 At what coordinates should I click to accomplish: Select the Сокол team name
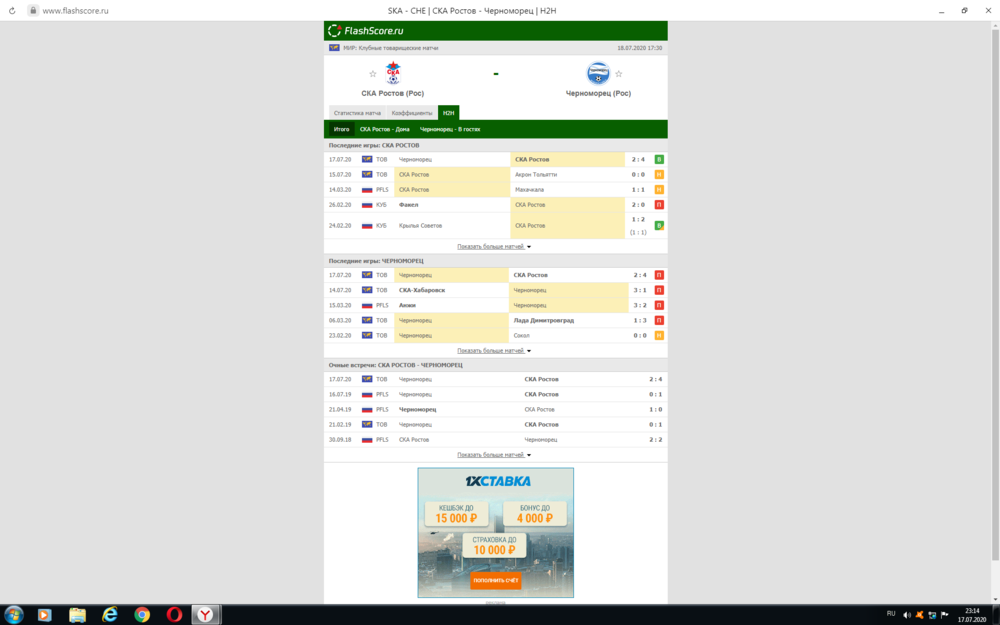click(522, 335)
